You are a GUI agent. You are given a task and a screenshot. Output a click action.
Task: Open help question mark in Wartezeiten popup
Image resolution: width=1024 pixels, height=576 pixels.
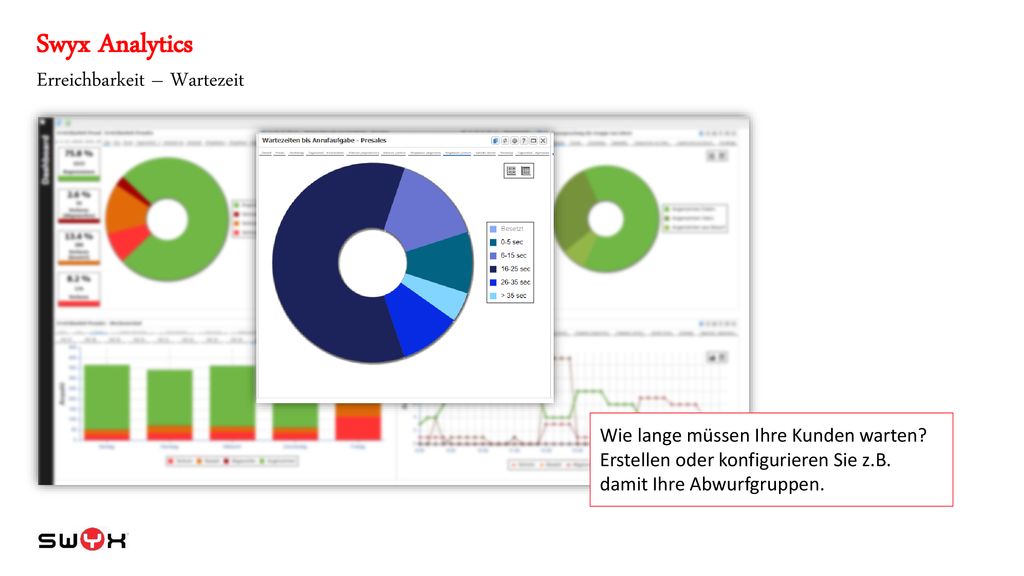click(524, 140)
